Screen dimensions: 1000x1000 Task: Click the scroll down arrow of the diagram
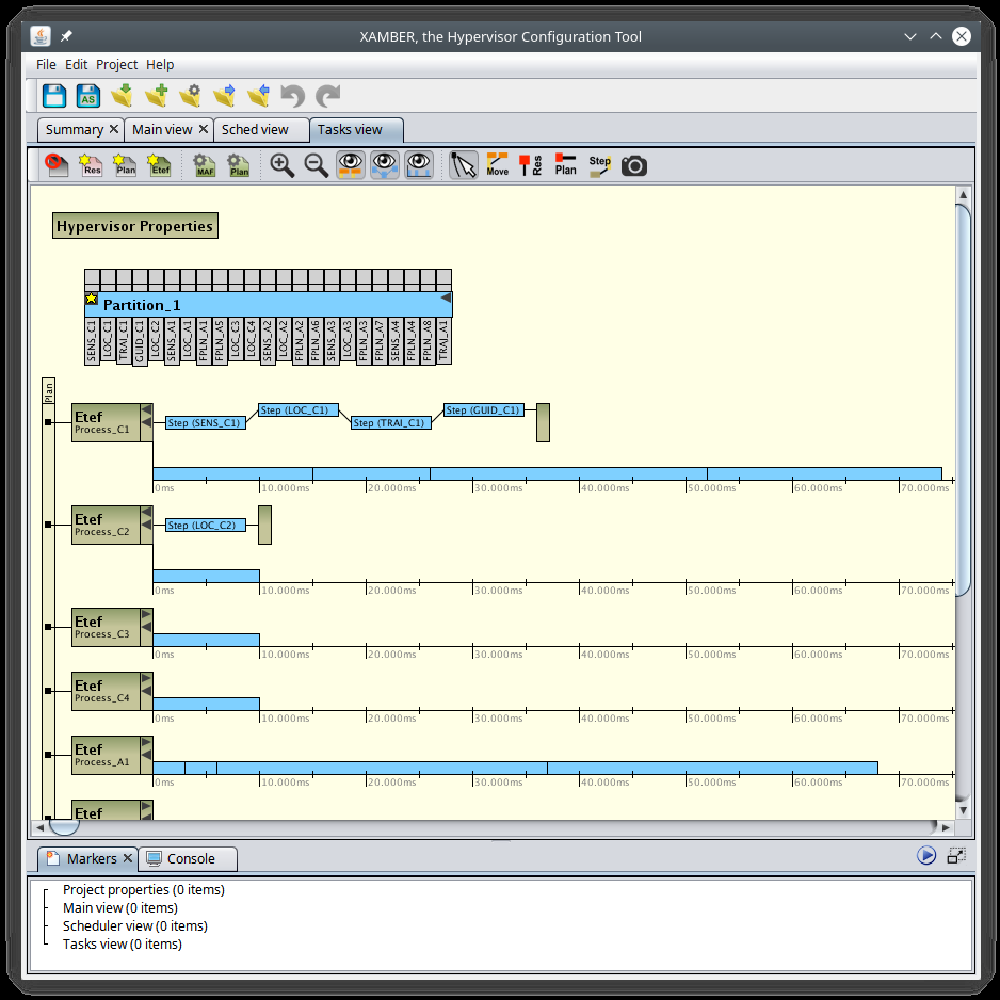pyautogui.click(x=963, y=810)
